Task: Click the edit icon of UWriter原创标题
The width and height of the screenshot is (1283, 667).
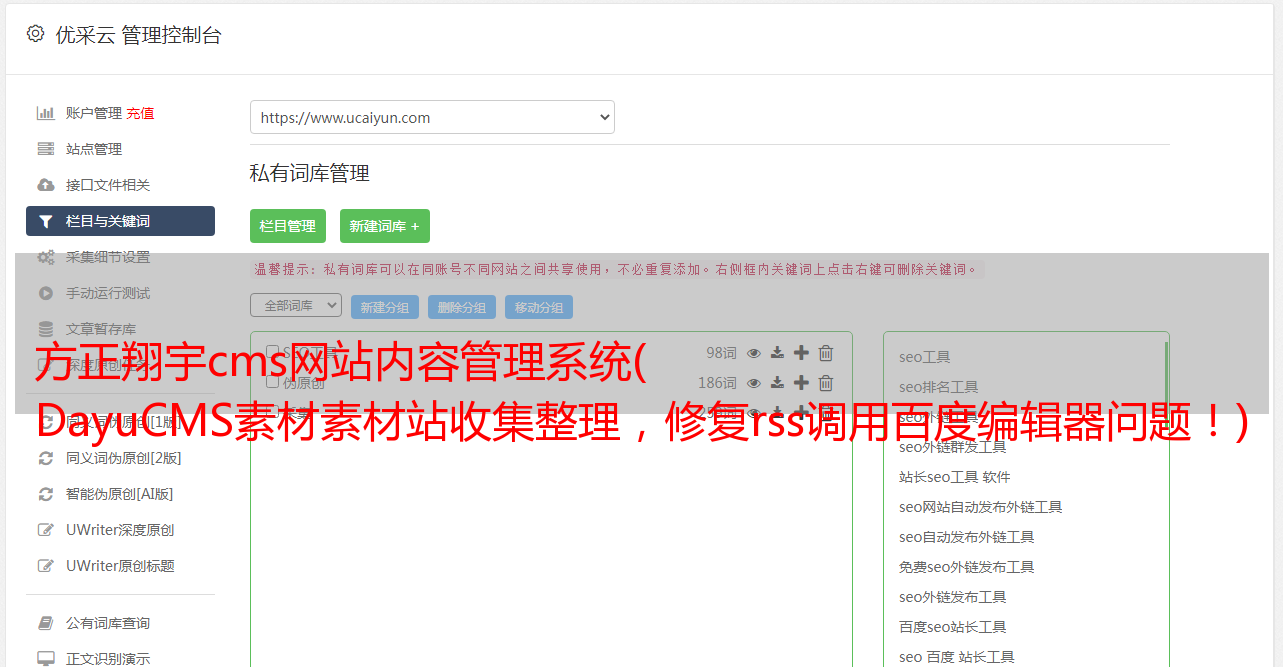Action: pos(46,566)
